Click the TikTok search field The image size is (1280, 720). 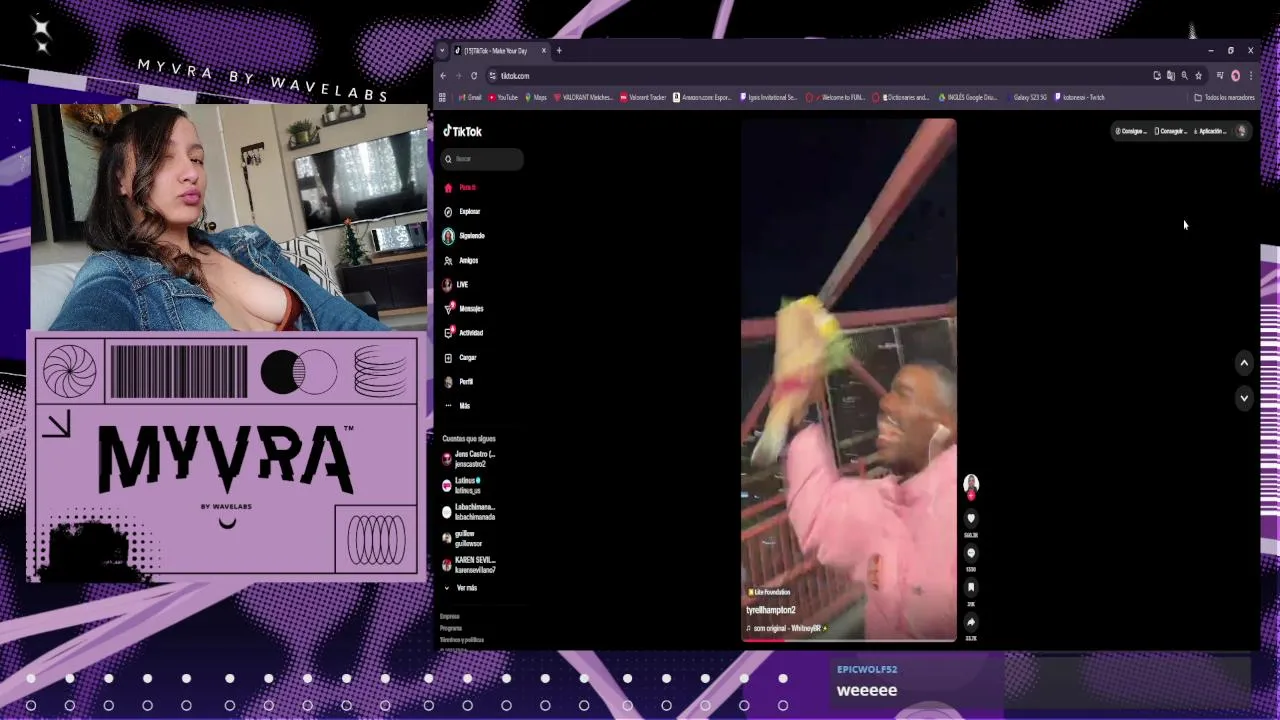pyautogui.click(x=483, y=159)
